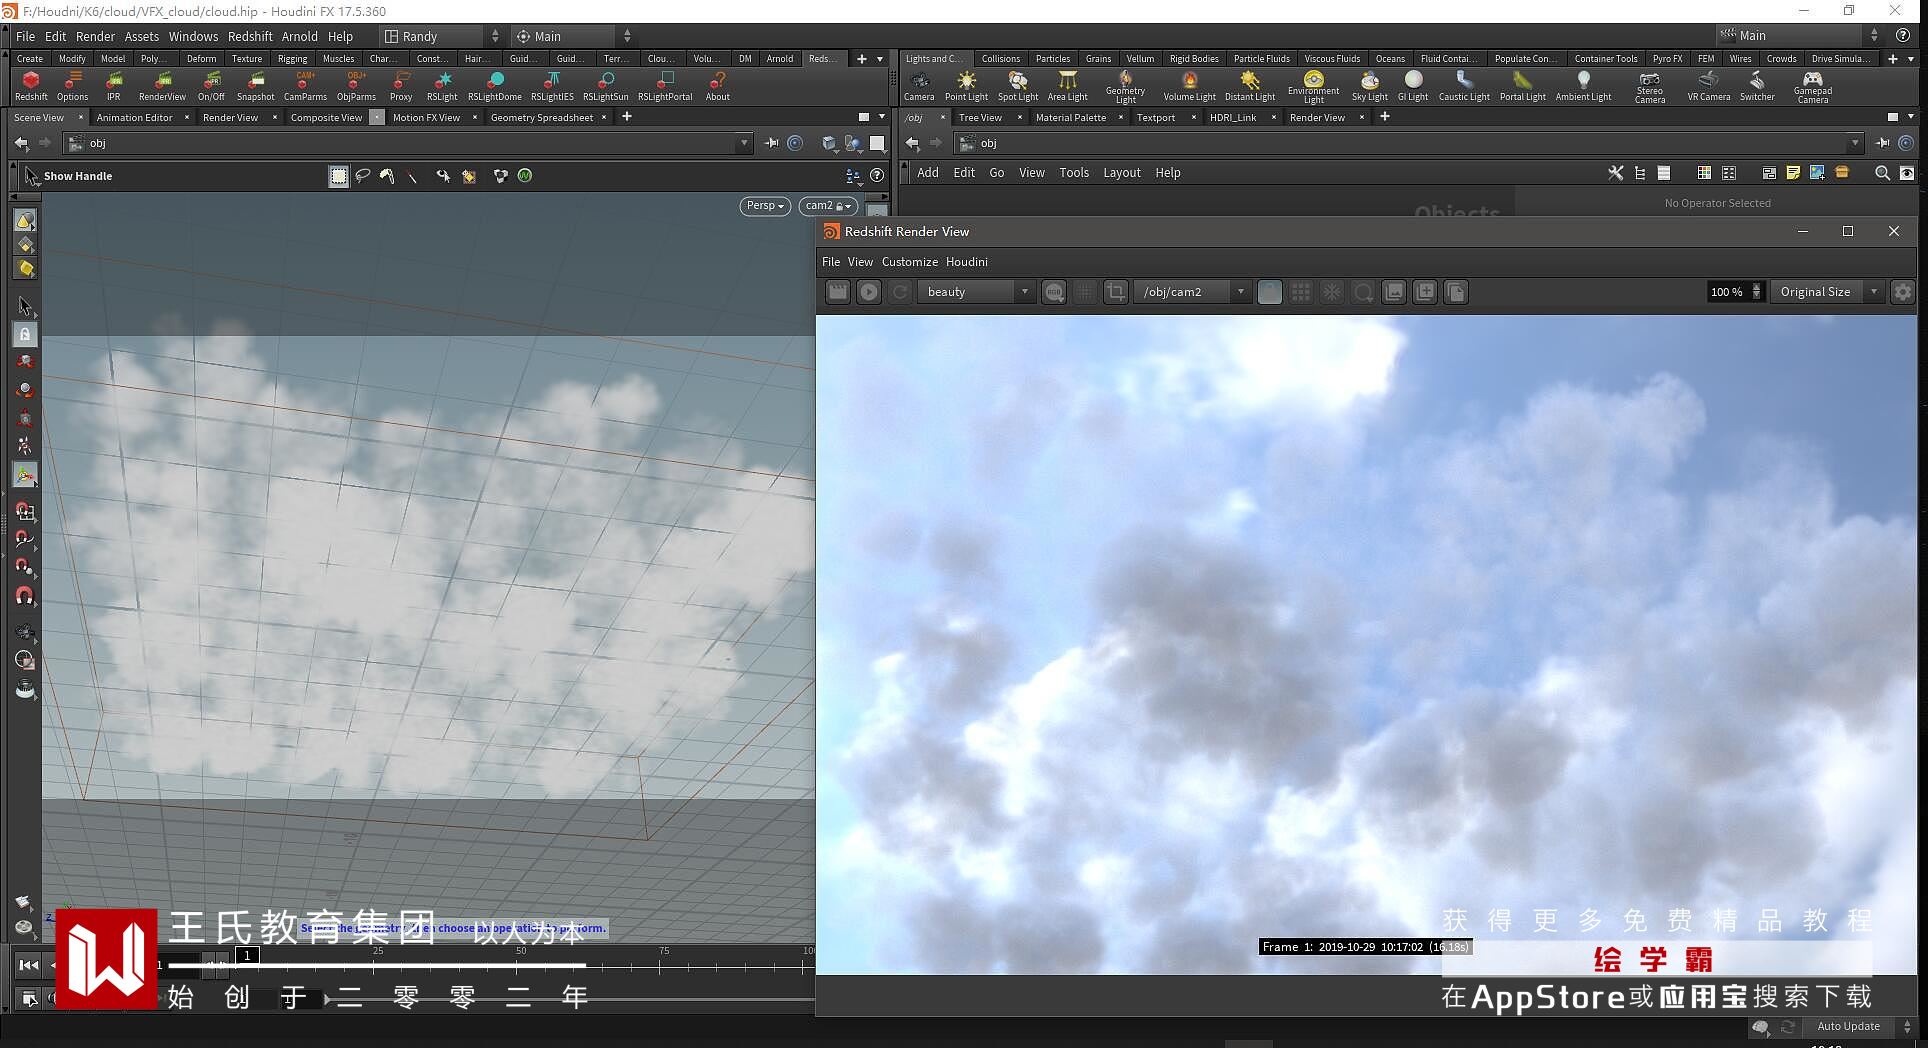Open the /obj/cam2 camera dropdown
Viewport: 1928px width, 1048px height.
(1192, 292)
